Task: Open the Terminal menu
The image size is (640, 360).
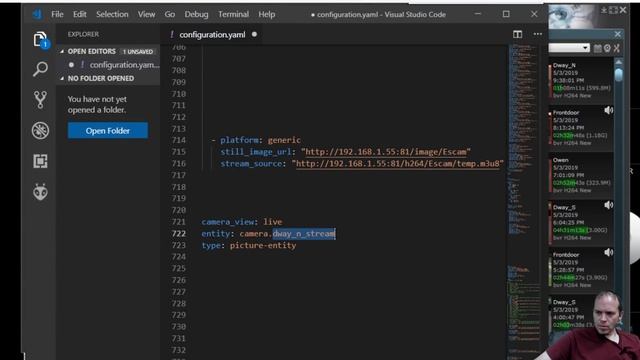Action: tap(233, 14)
